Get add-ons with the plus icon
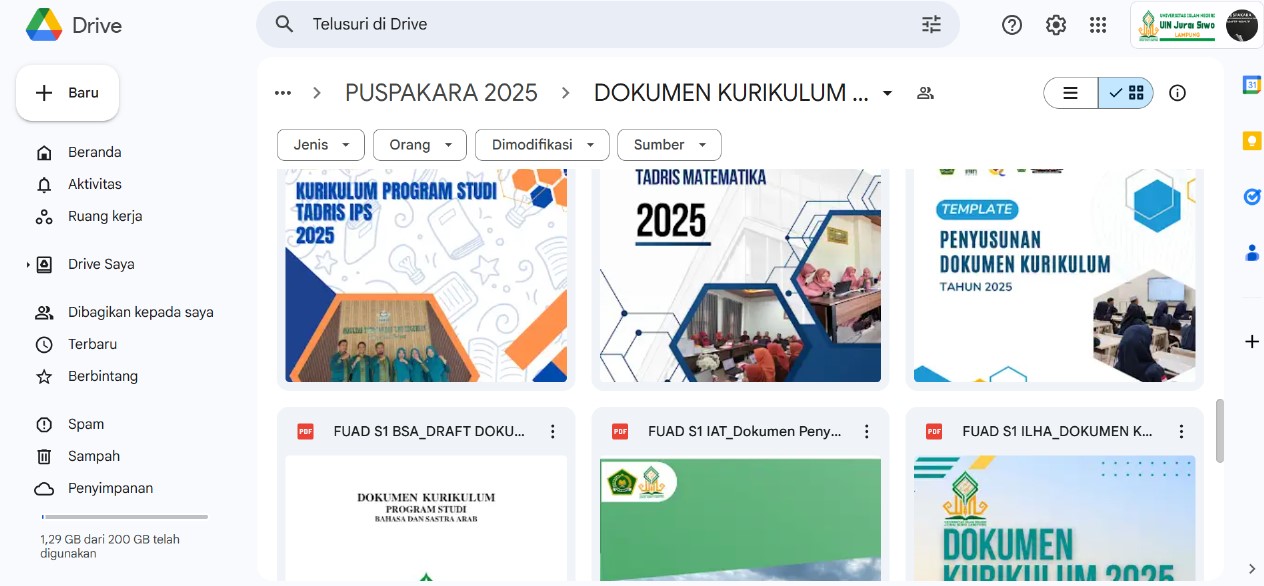1264x586 pixels. (1251, 342)
